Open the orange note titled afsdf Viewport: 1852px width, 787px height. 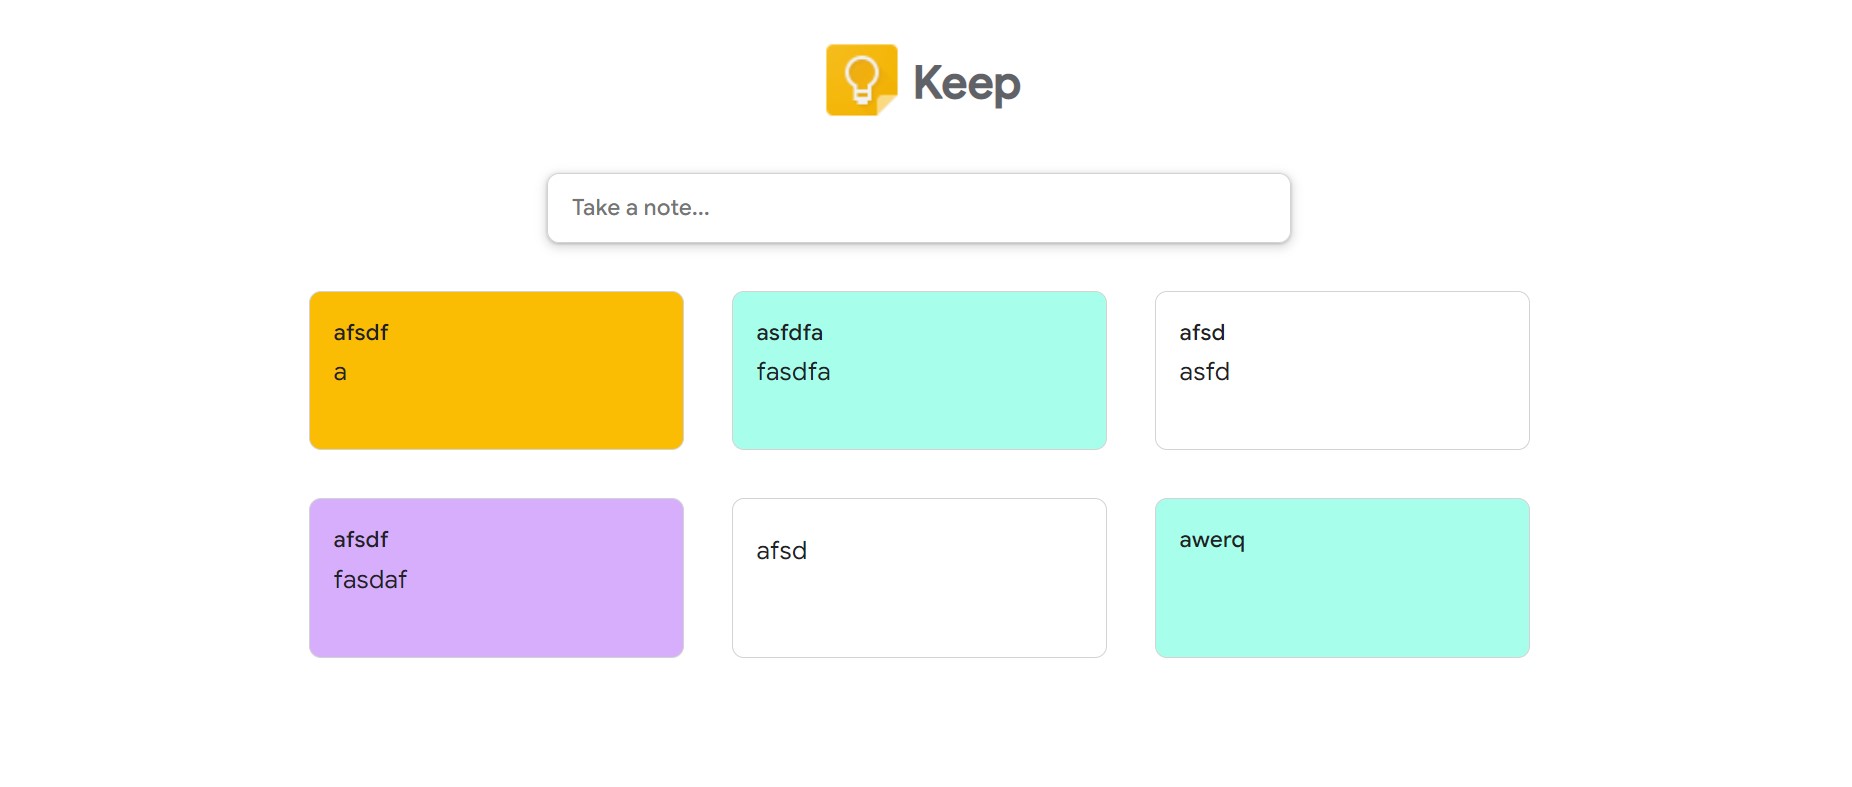[x=496, y=370]
